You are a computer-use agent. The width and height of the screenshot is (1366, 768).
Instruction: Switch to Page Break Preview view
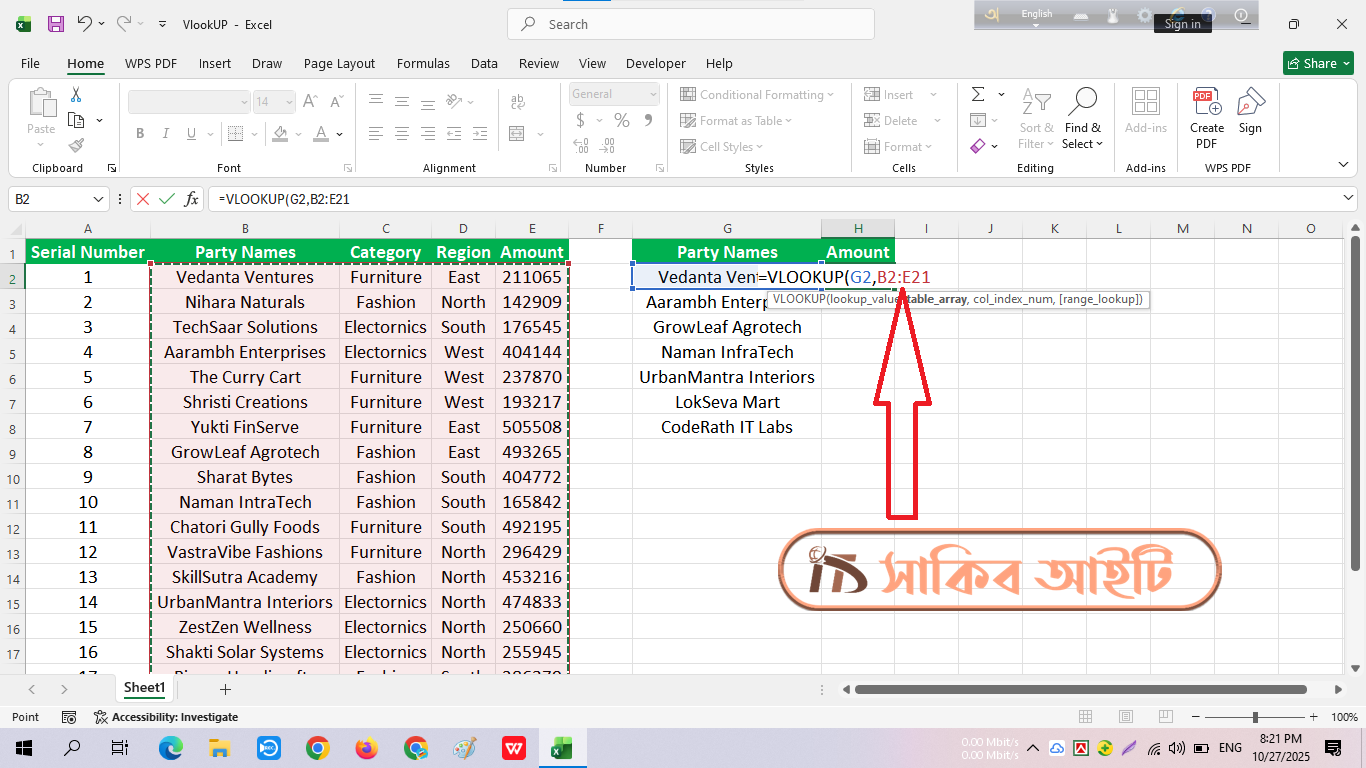pyautogui.click(x=1166, y=717)
